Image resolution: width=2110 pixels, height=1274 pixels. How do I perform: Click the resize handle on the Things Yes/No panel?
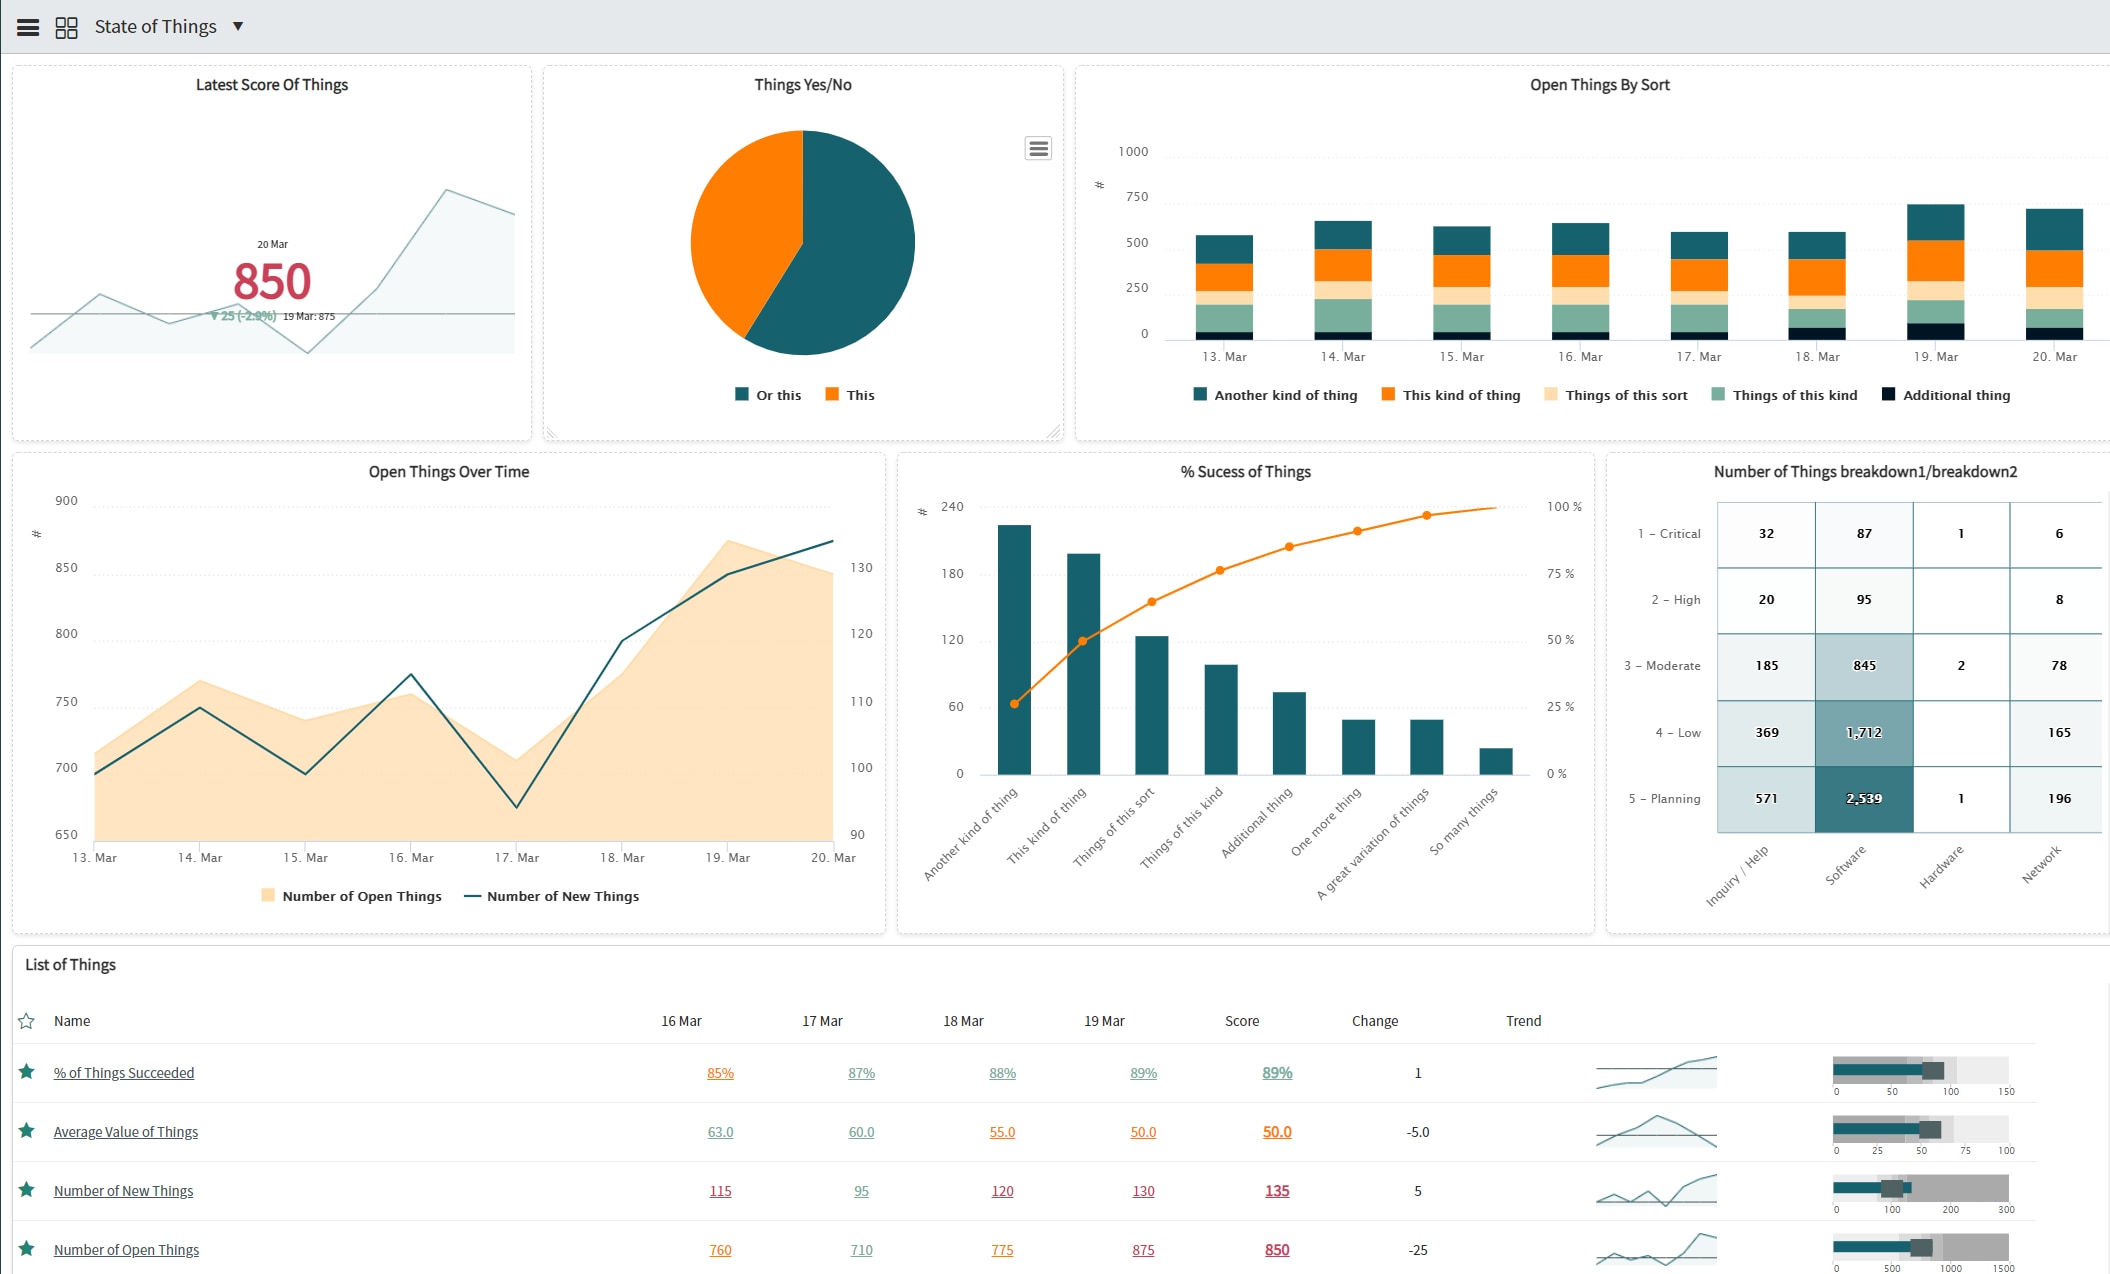[1056, 432]
